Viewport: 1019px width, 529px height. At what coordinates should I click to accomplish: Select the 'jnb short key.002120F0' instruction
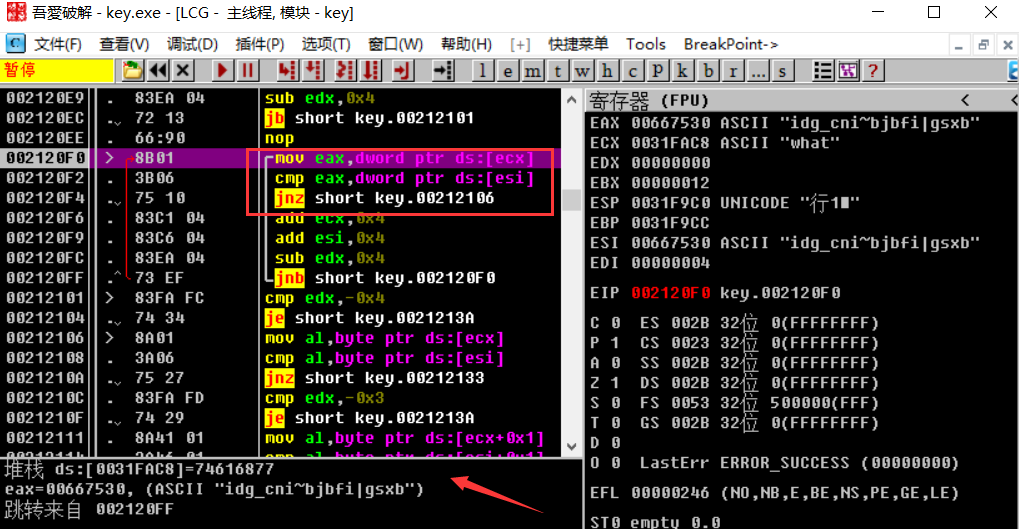(385, 278)
